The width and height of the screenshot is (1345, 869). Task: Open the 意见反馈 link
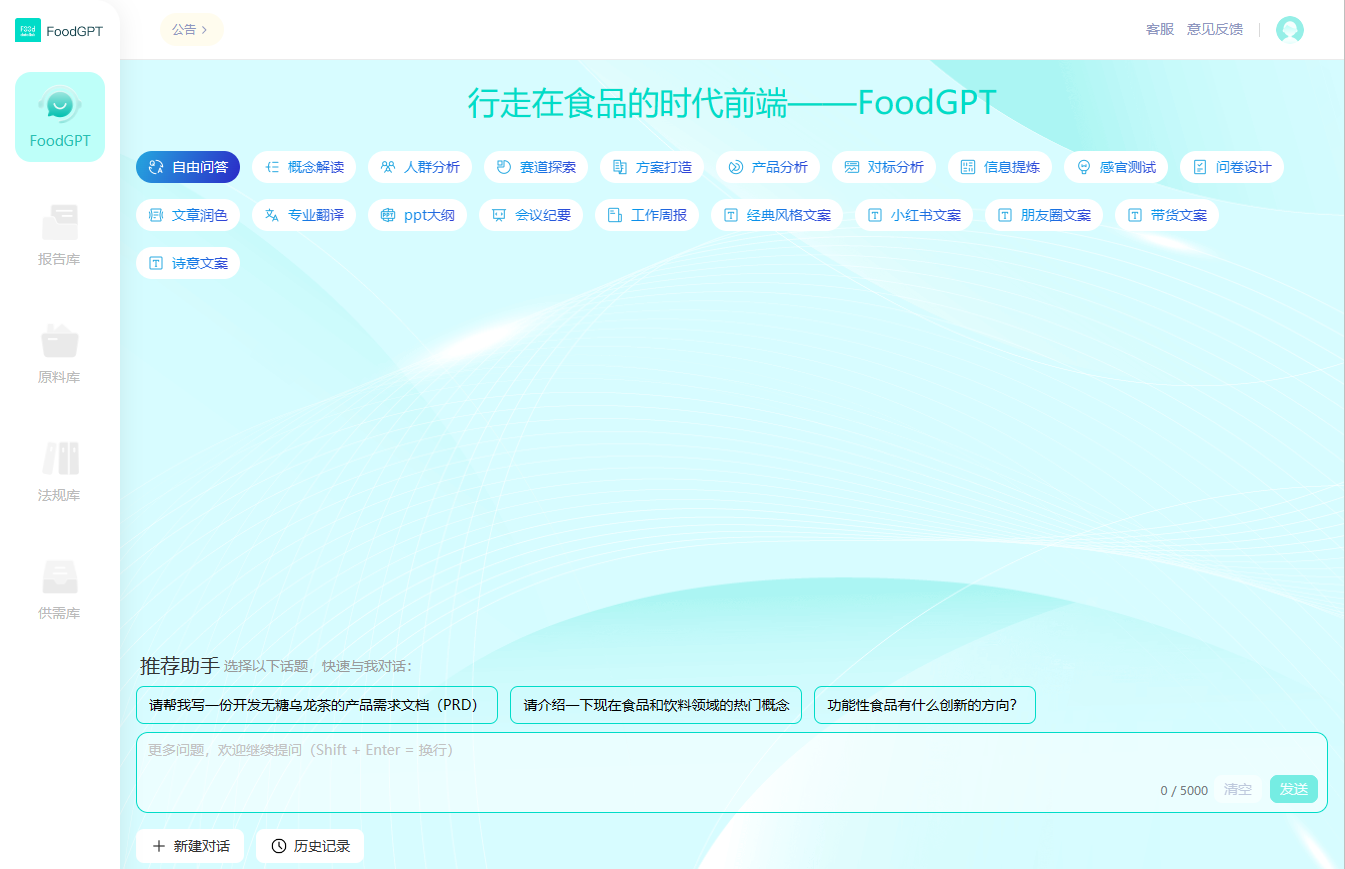[x=1215, y=30]
